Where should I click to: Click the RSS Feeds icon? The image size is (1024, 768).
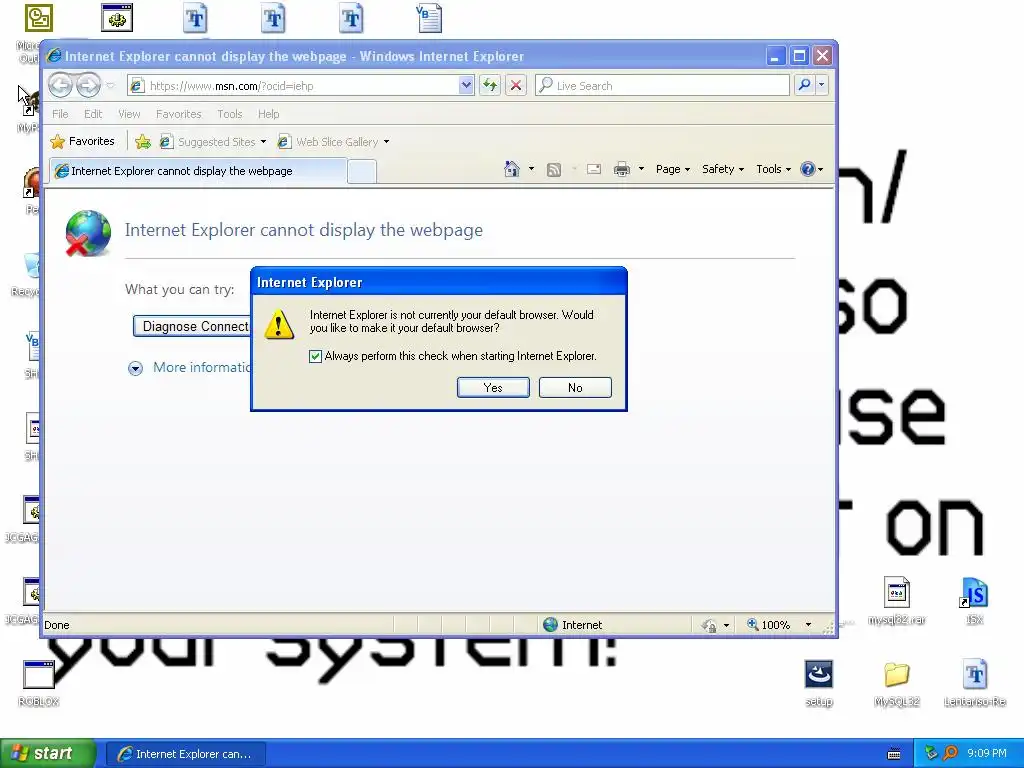pyautogui.click(x=554, y=170)
